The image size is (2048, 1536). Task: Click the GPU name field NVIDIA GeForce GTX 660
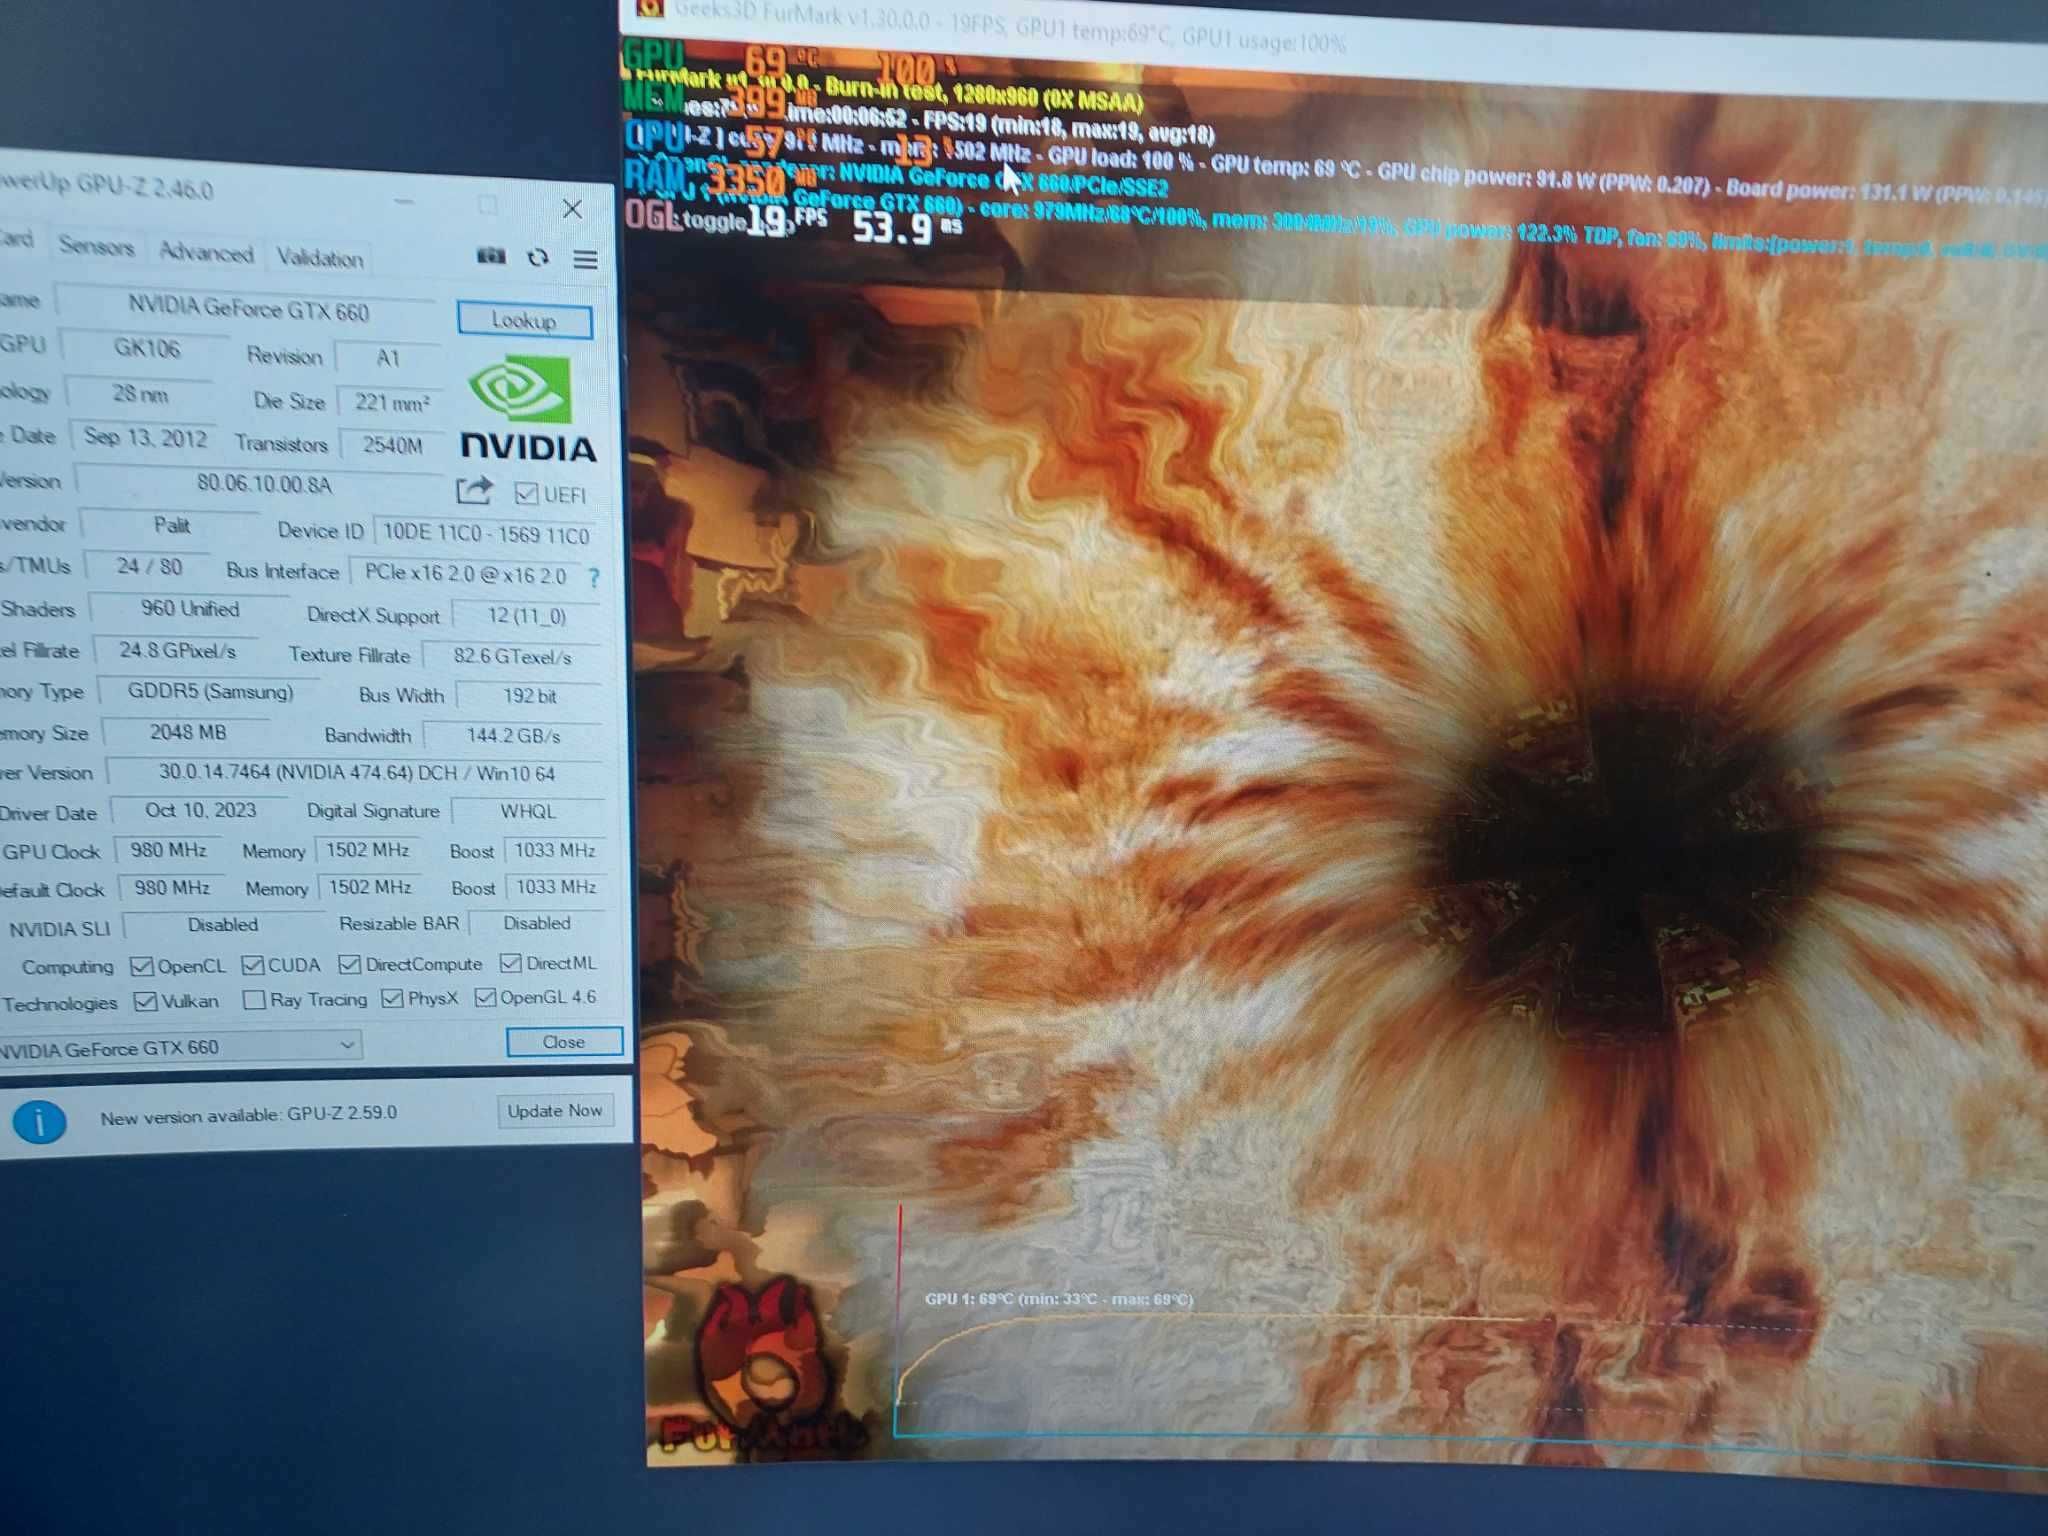[x=247, y=308]
